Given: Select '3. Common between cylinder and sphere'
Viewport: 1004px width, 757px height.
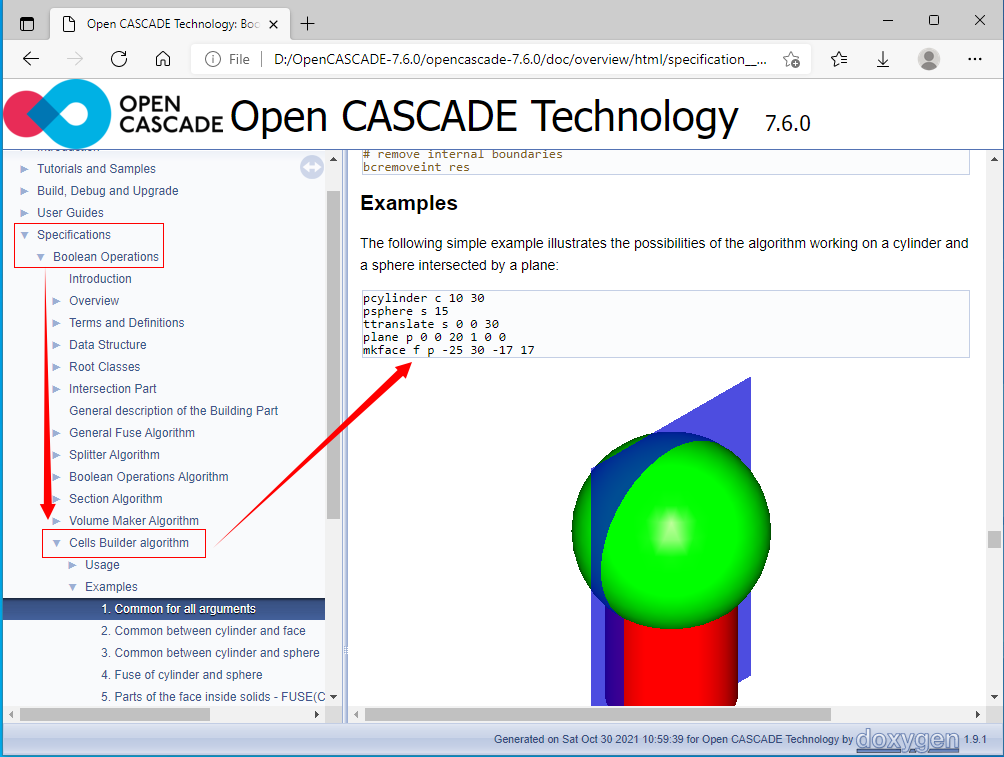Looking at the screenshot, I should pyautogui.click(x=210, y=653).
